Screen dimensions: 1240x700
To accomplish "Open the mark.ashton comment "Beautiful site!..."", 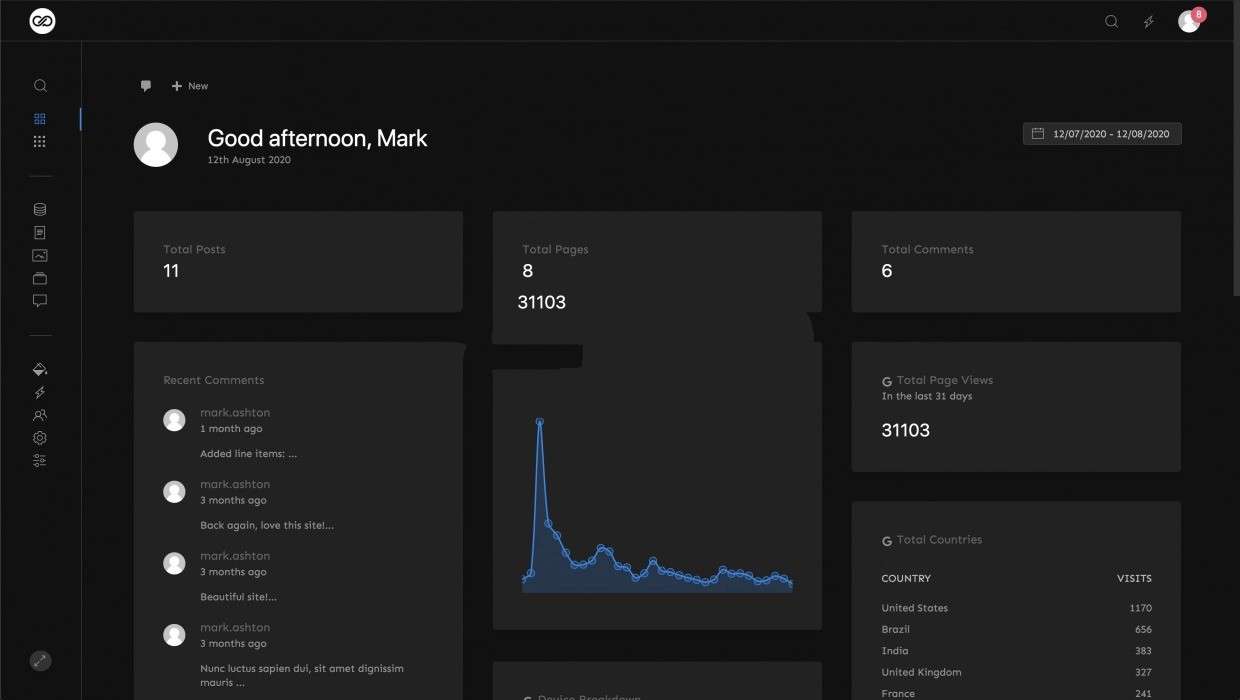I will (x=238, y=597).
